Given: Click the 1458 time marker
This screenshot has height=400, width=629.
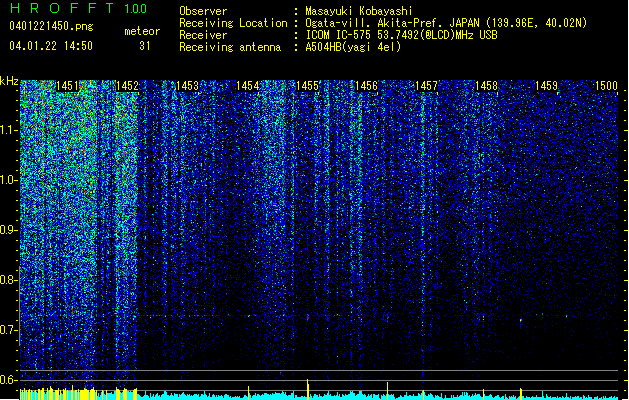Looking at the screenshot, I should (486, 86).
